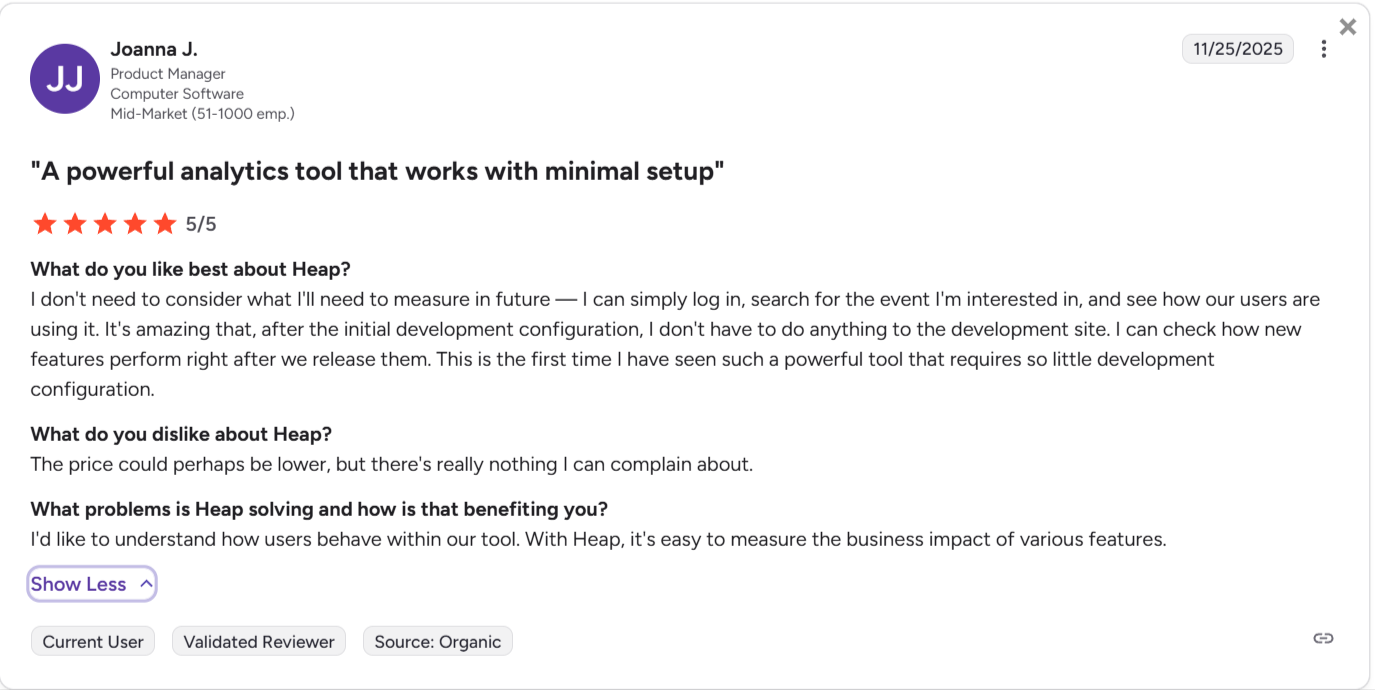Click the Product Manager job title

point(168,74)
